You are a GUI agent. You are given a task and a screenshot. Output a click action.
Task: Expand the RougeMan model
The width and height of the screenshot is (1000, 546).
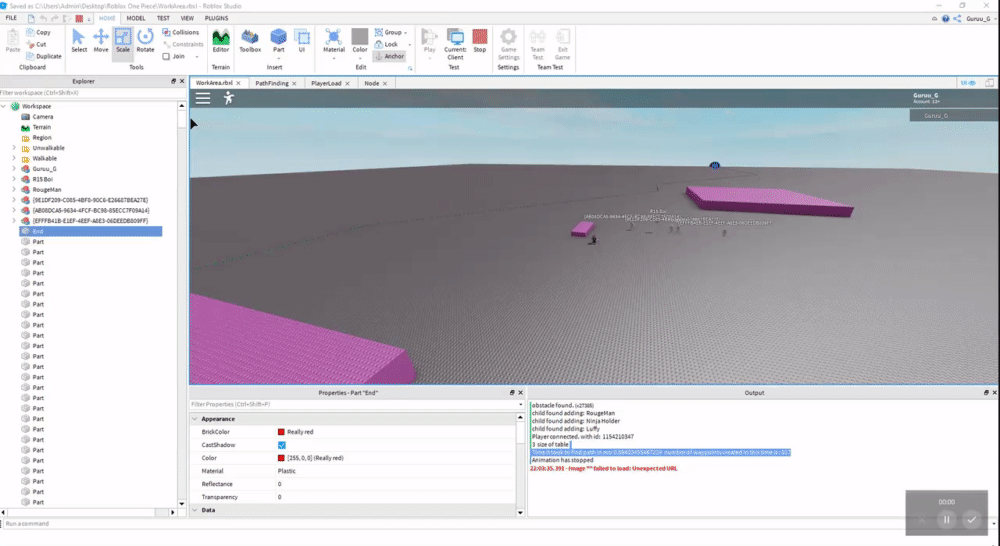(14, 189)
